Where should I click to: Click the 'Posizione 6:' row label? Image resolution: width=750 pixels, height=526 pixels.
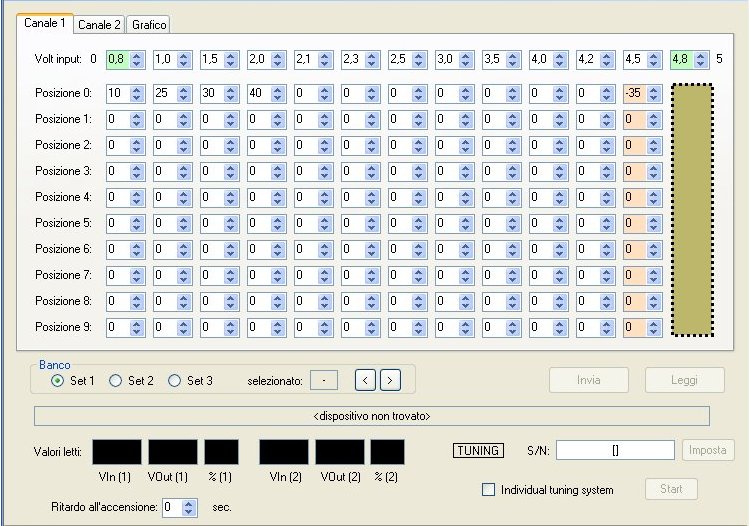tap(63, 249)
